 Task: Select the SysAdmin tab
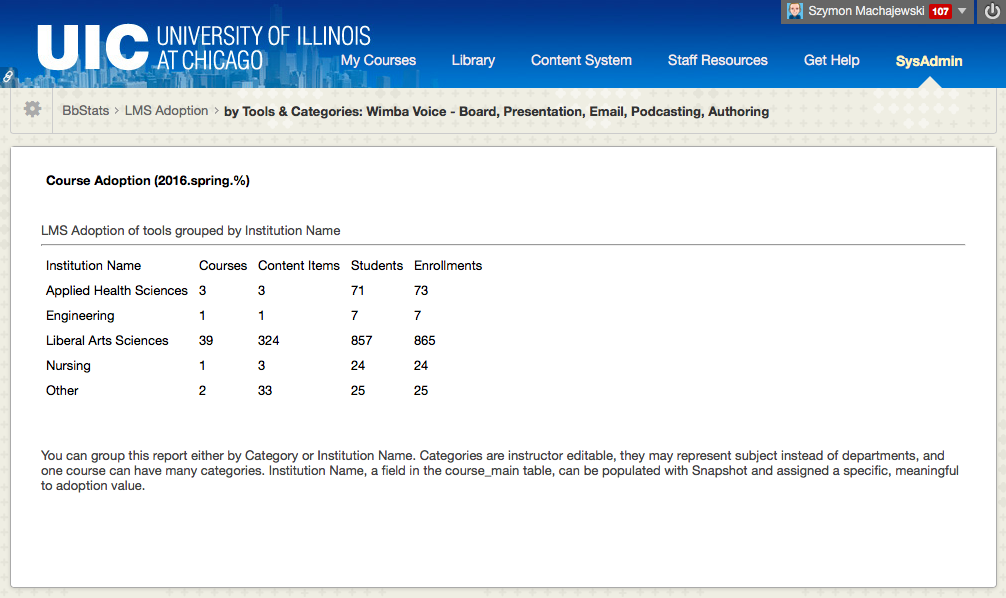tap(928, 61)
